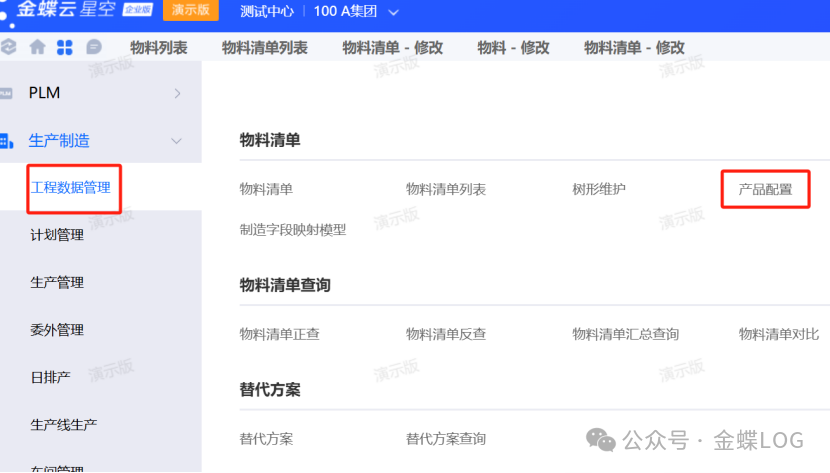Screen dimensions: 830x473
Task: Click the home icon in tab bar
Action: click(38, 47)
